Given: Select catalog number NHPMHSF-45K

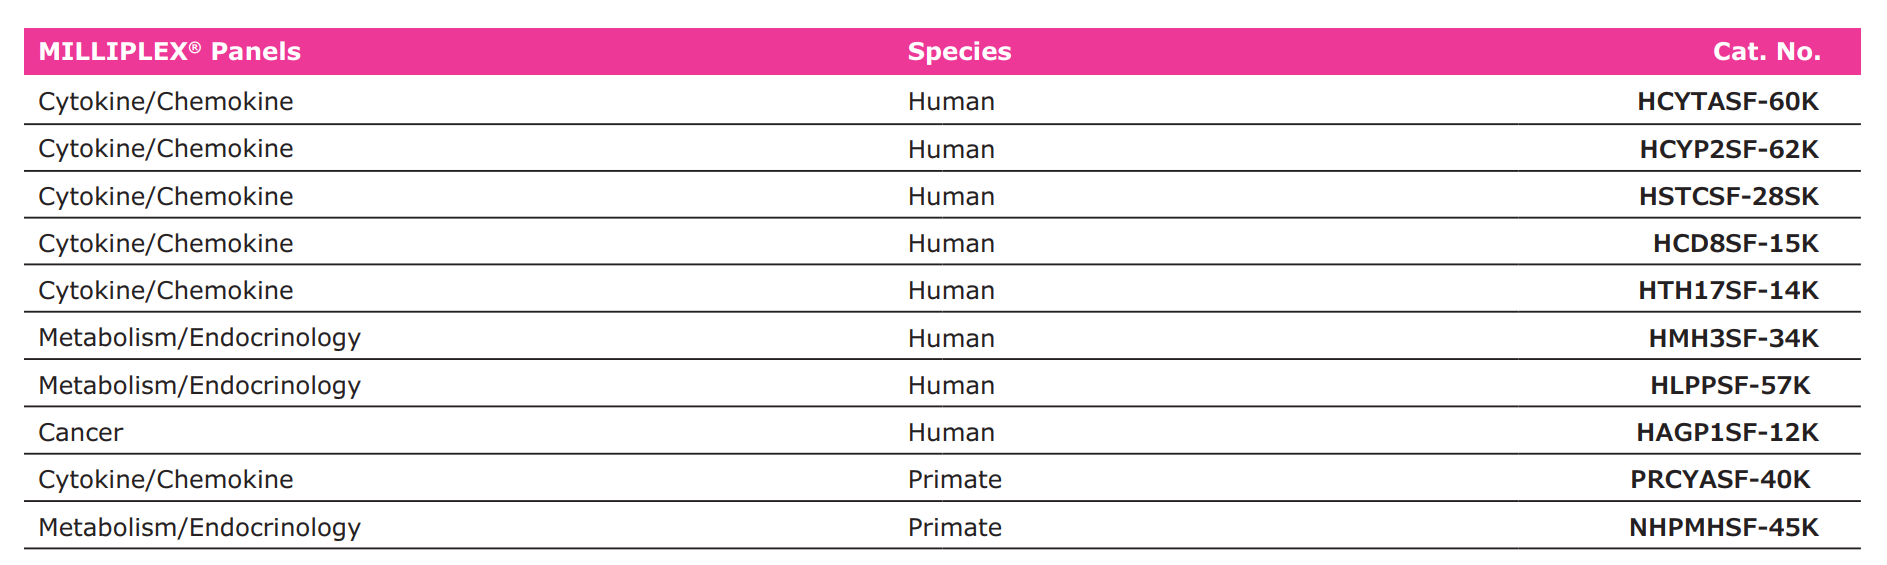Looking at the screenshot, I should click(1723, 528).
